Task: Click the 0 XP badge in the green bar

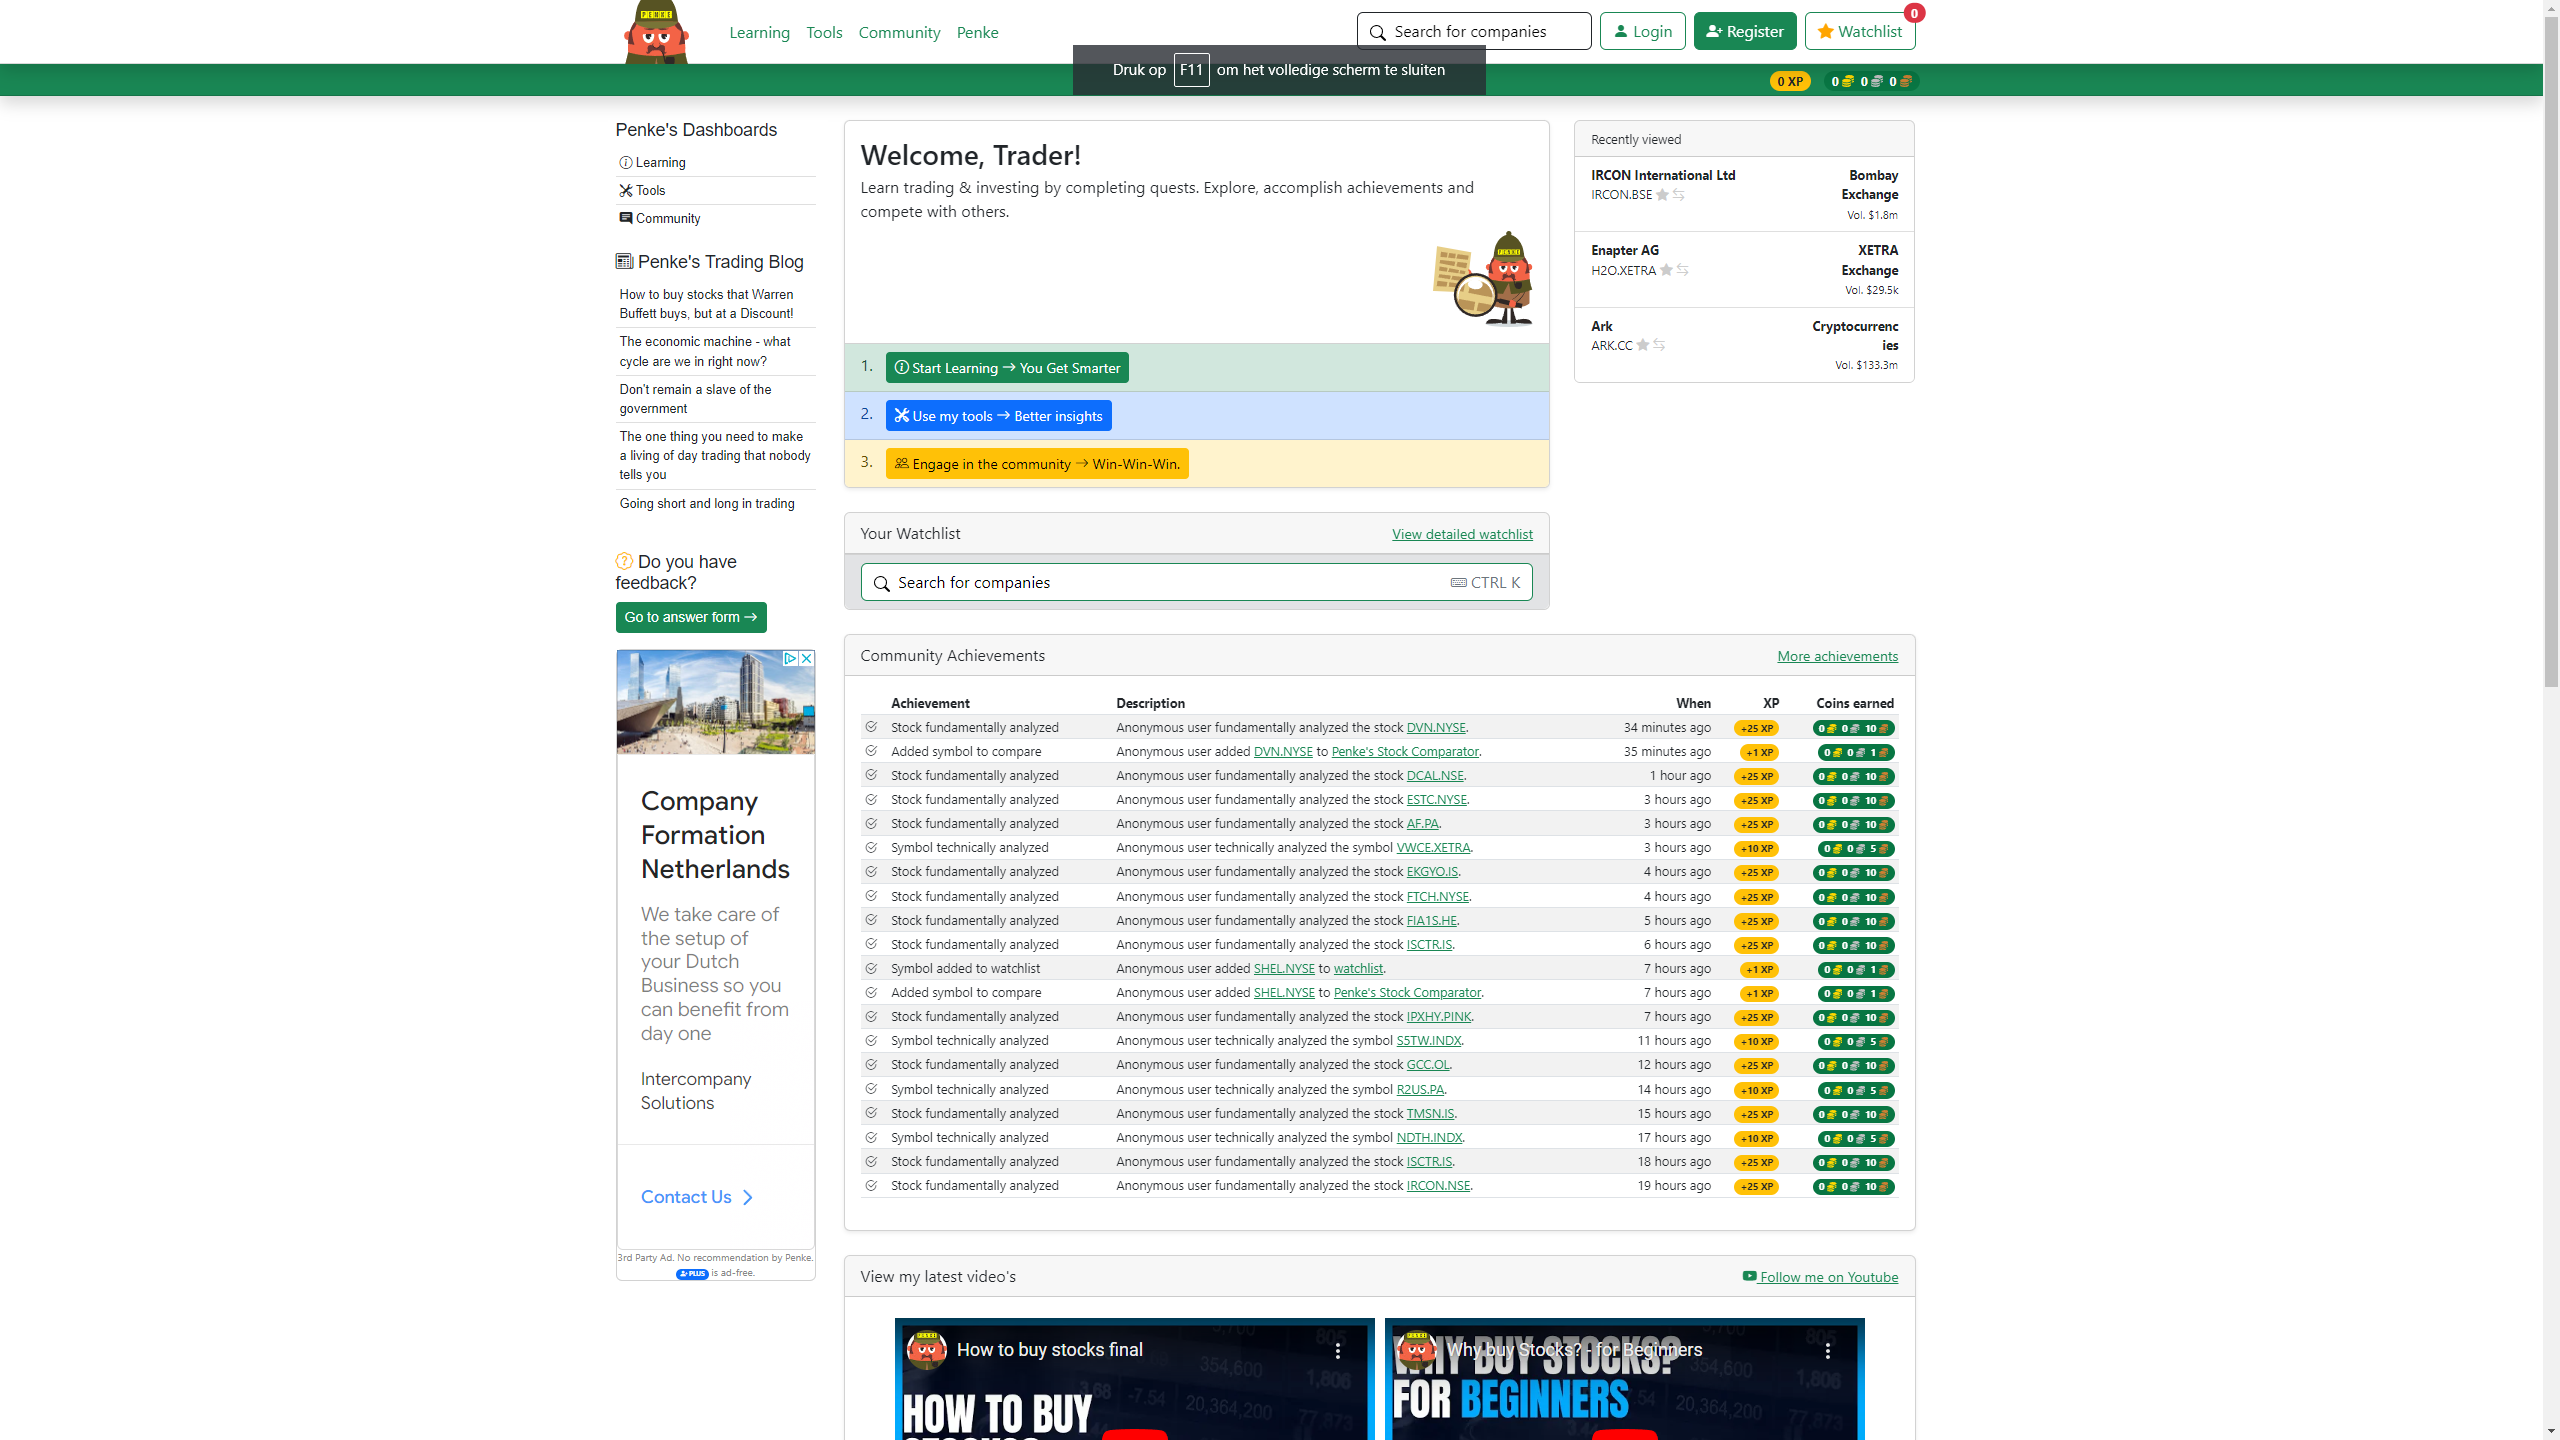Action: click(x=1789, y=81)
